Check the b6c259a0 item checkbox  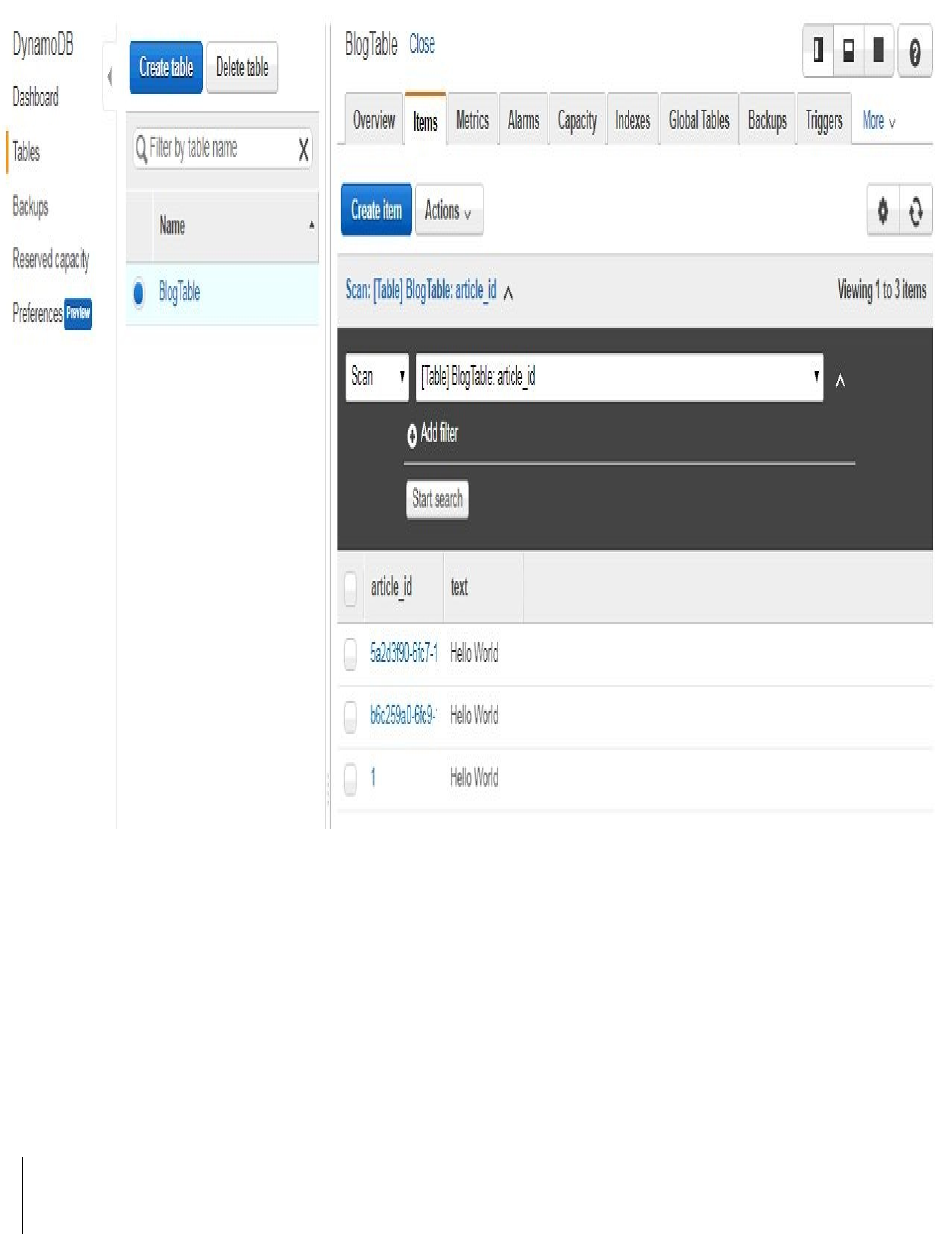click(x=350, y=716)
